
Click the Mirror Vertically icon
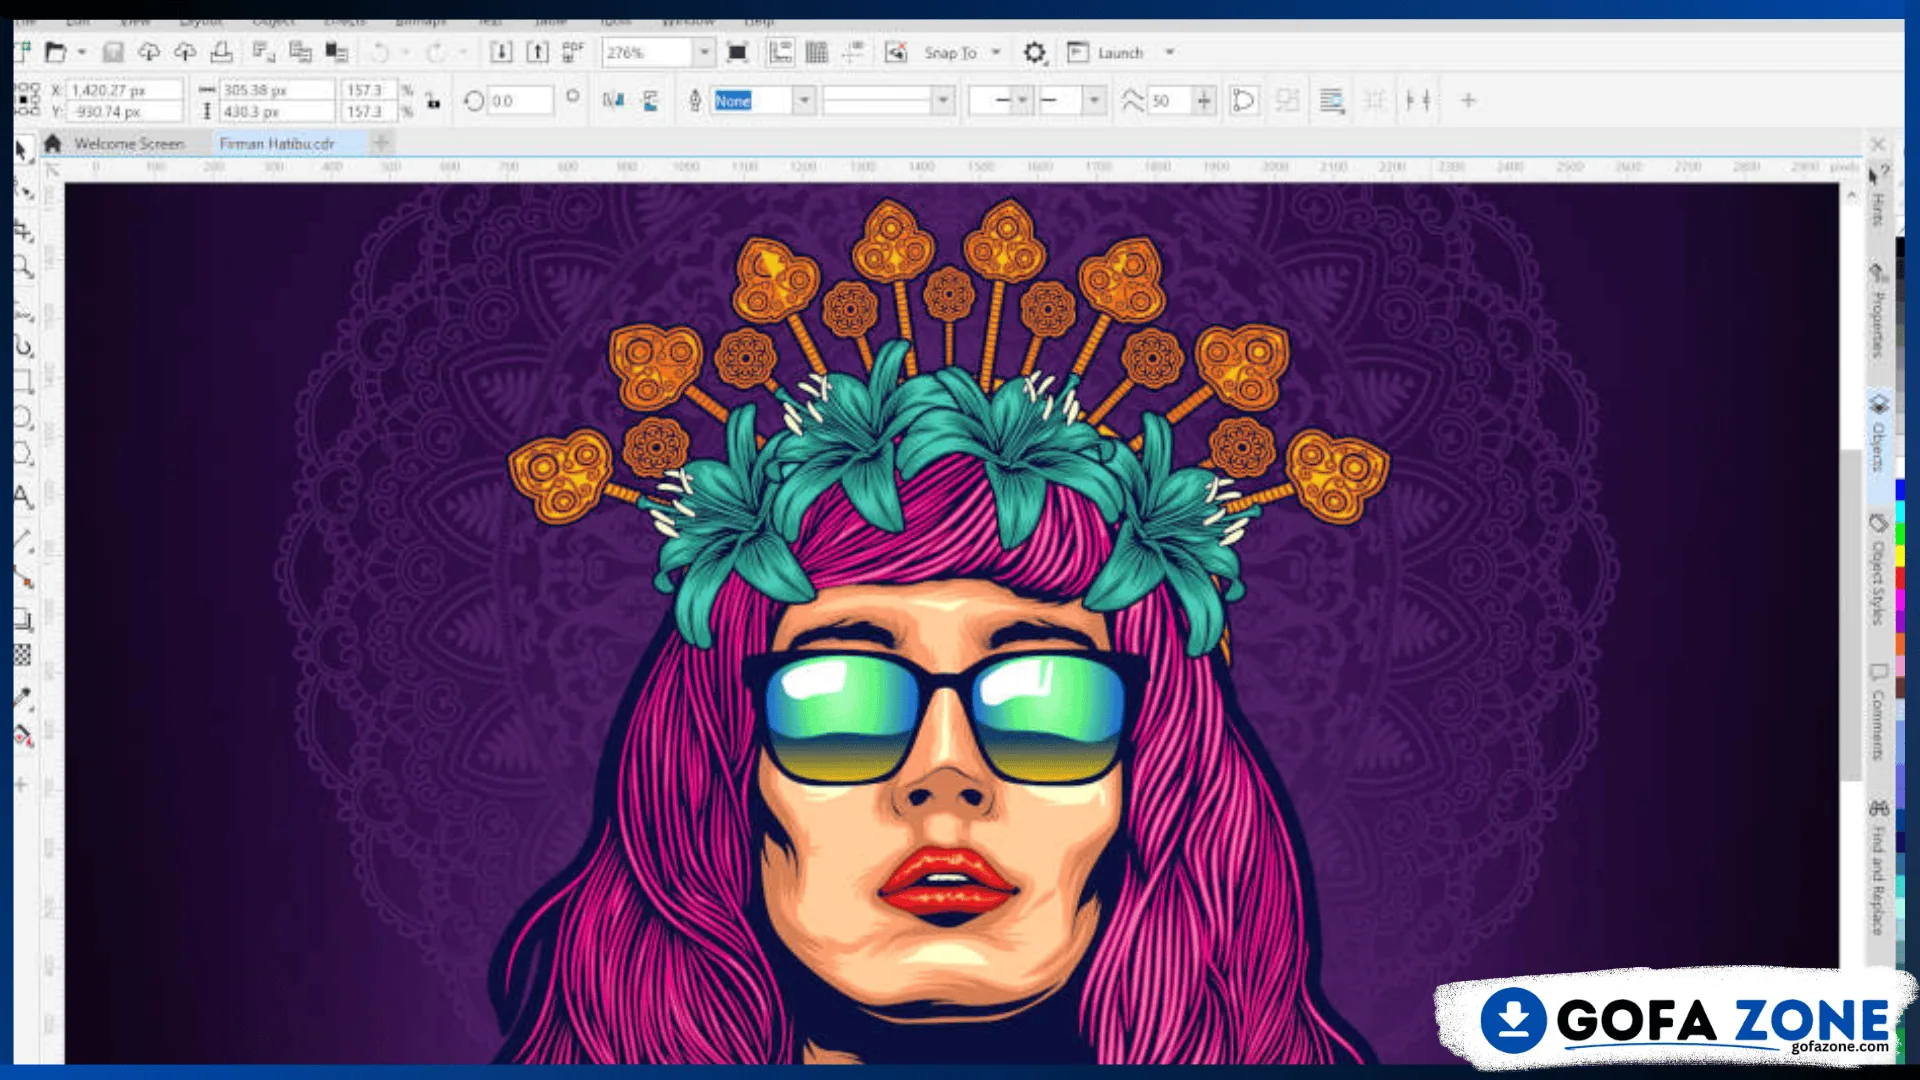[x=651, y=100]
